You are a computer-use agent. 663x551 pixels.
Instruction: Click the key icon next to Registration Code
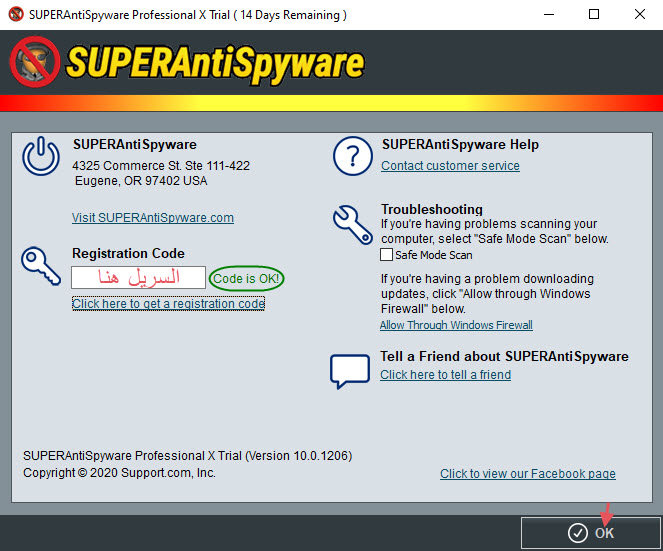(41, 266)
